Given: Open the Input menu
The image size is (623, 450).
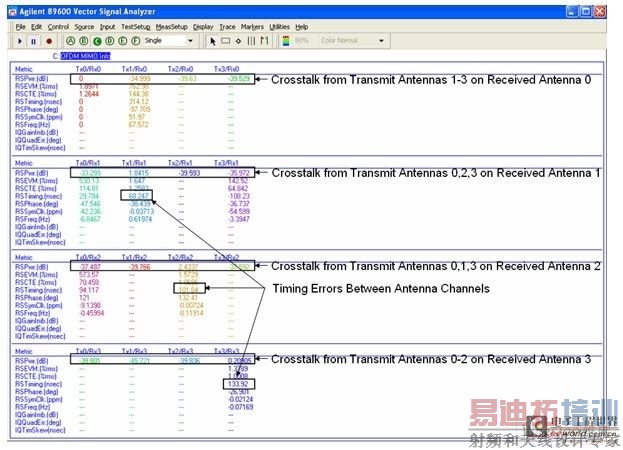Looking at the screenshot, I should pos(107,27).
